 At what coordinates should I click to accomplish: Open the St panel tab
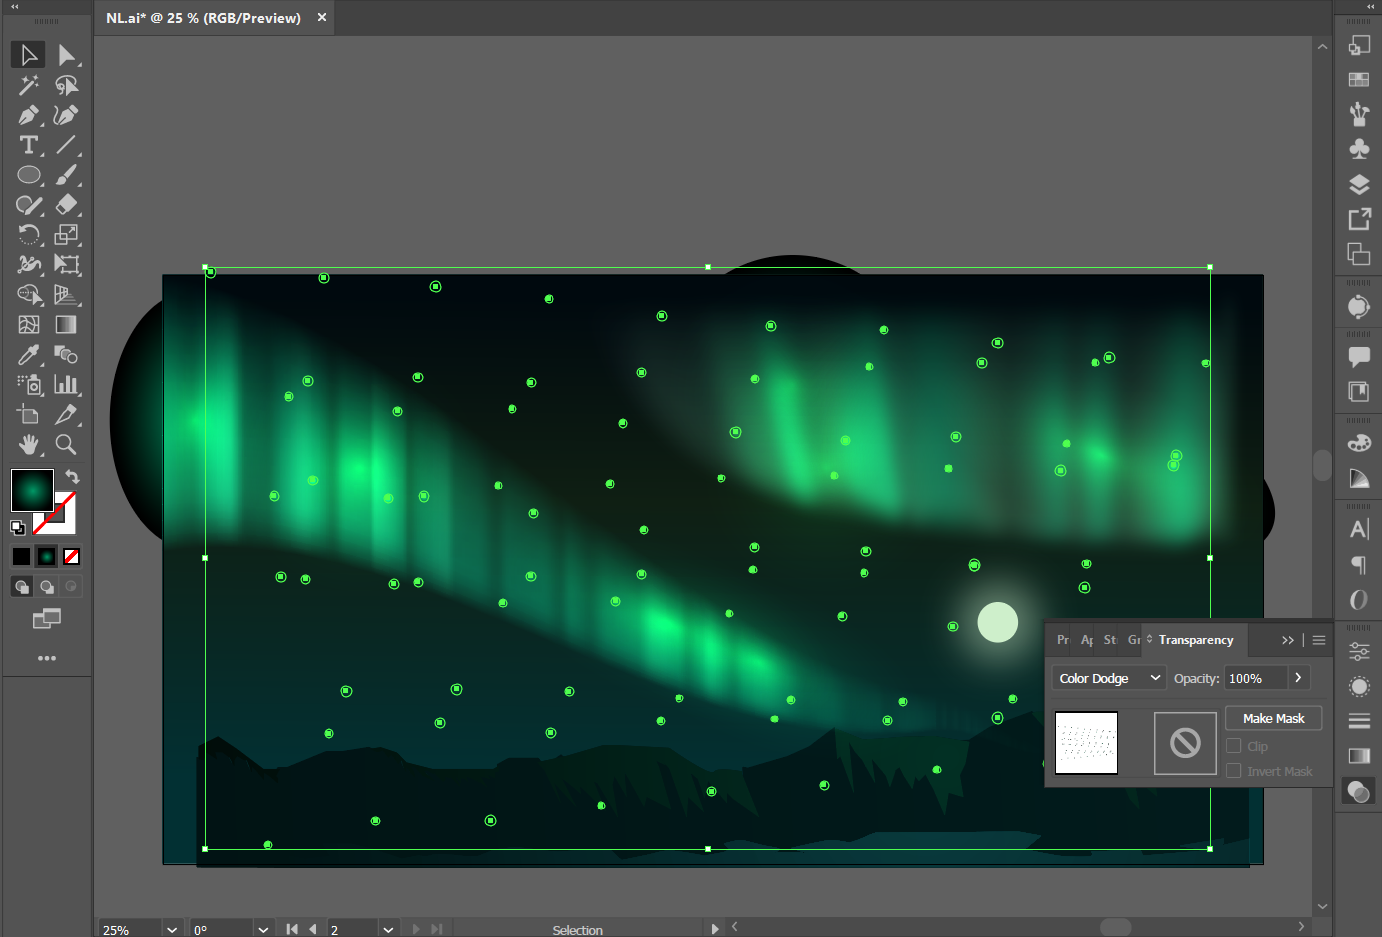(x=1110, y=640)
